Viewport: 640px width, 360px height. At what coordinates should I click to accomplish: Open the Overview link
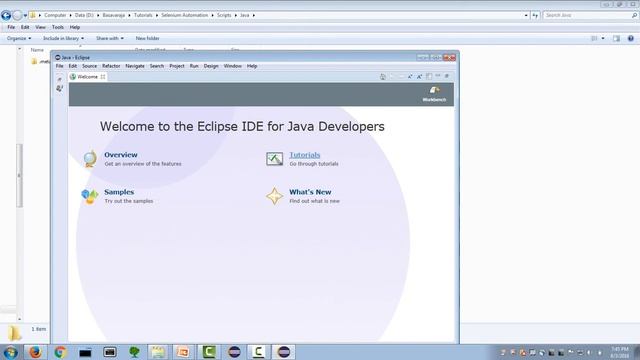121,155
